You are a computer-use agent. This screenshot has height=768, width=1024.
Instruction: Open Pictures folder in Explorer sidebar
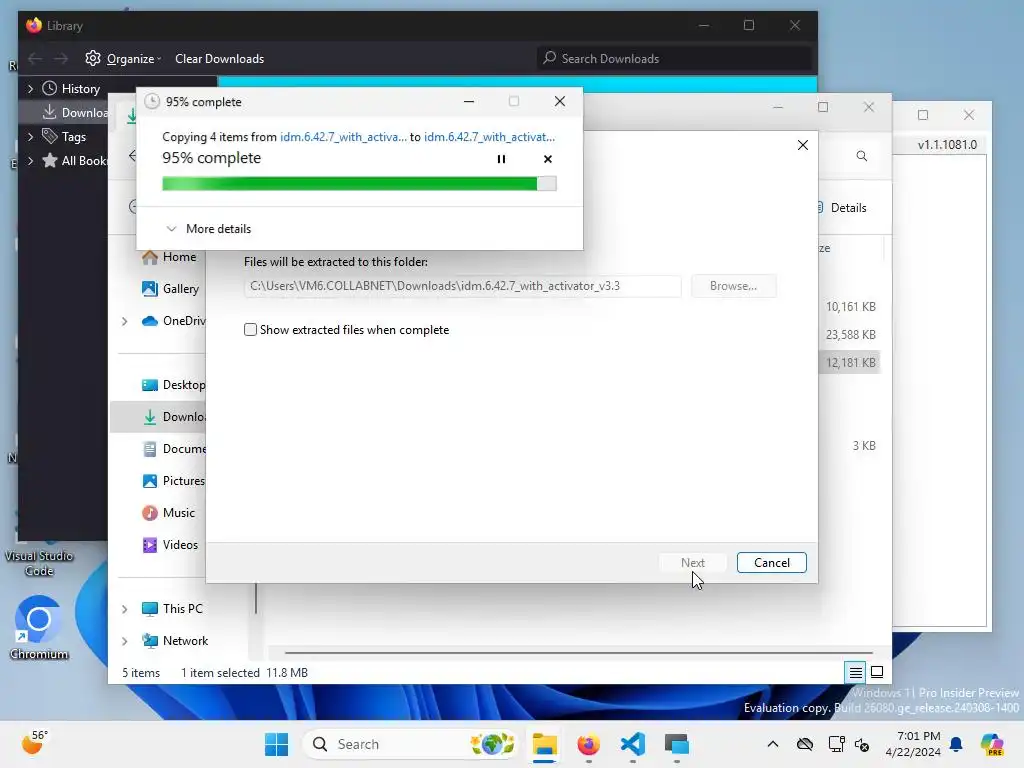pos(173,481)
